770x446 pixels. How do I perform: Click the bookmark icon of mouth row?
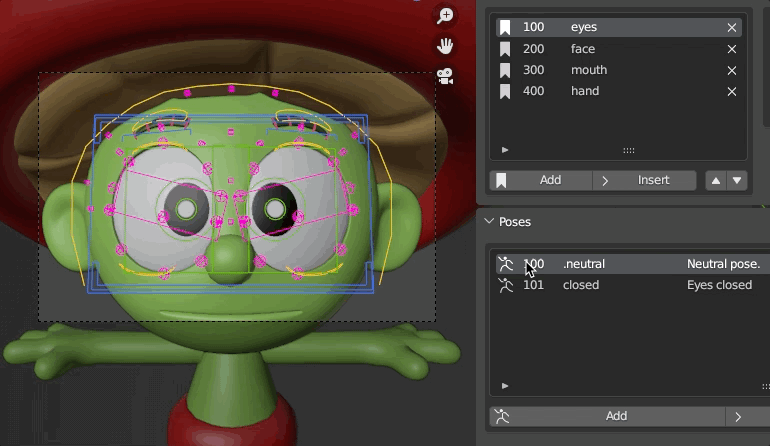point(505,70)
